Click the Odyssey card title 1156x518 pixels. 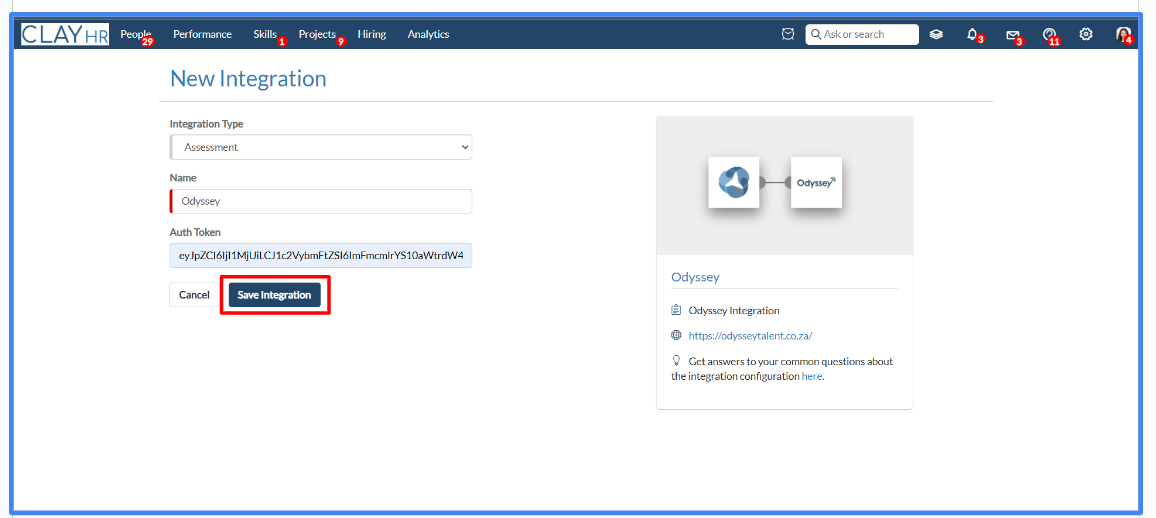(x=695, y=277)
